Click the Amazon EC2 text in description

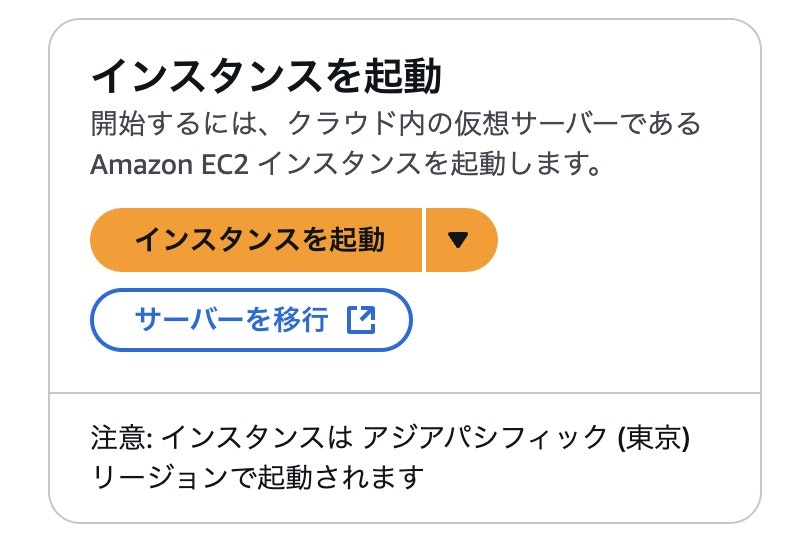point(169,164)
